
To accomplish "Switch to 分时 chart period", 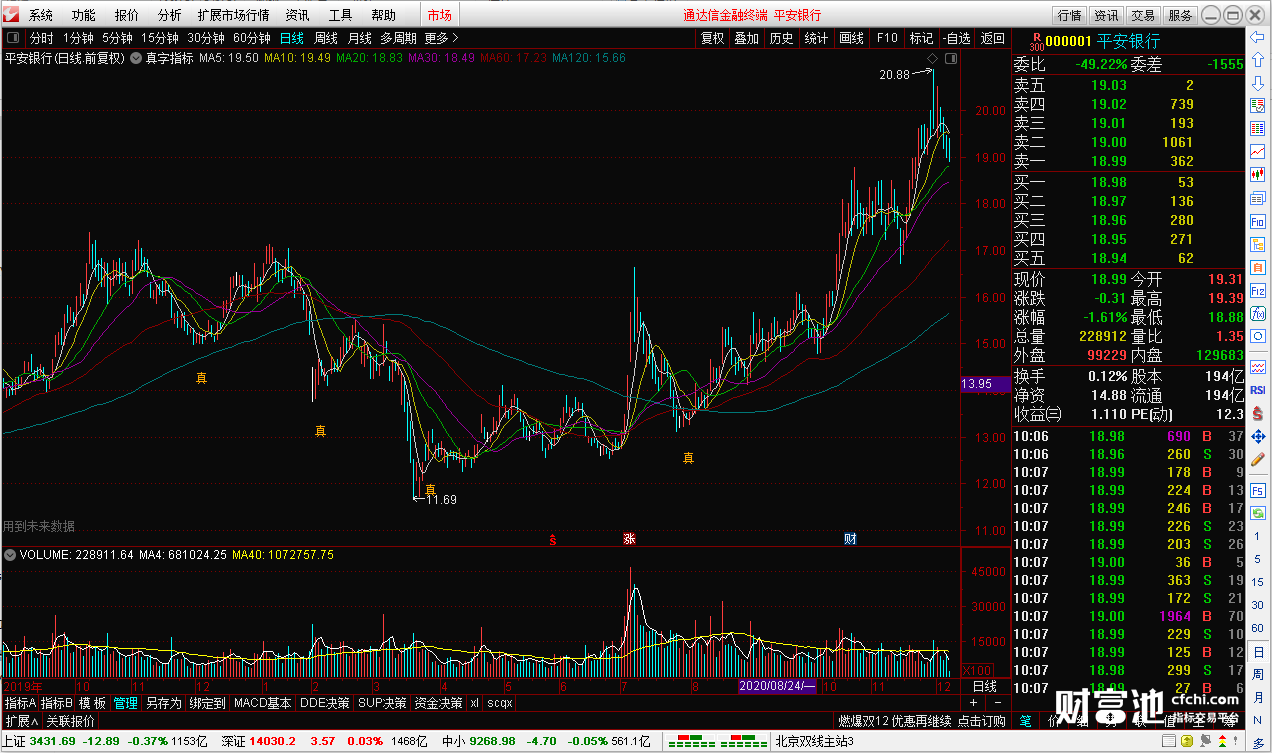I will point(41,38).
